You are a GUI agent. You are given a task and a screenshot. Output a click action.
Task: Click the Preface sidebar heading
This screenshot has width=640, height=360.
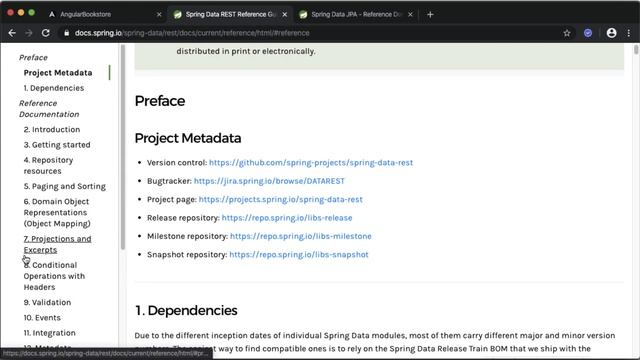coord(33,58)
